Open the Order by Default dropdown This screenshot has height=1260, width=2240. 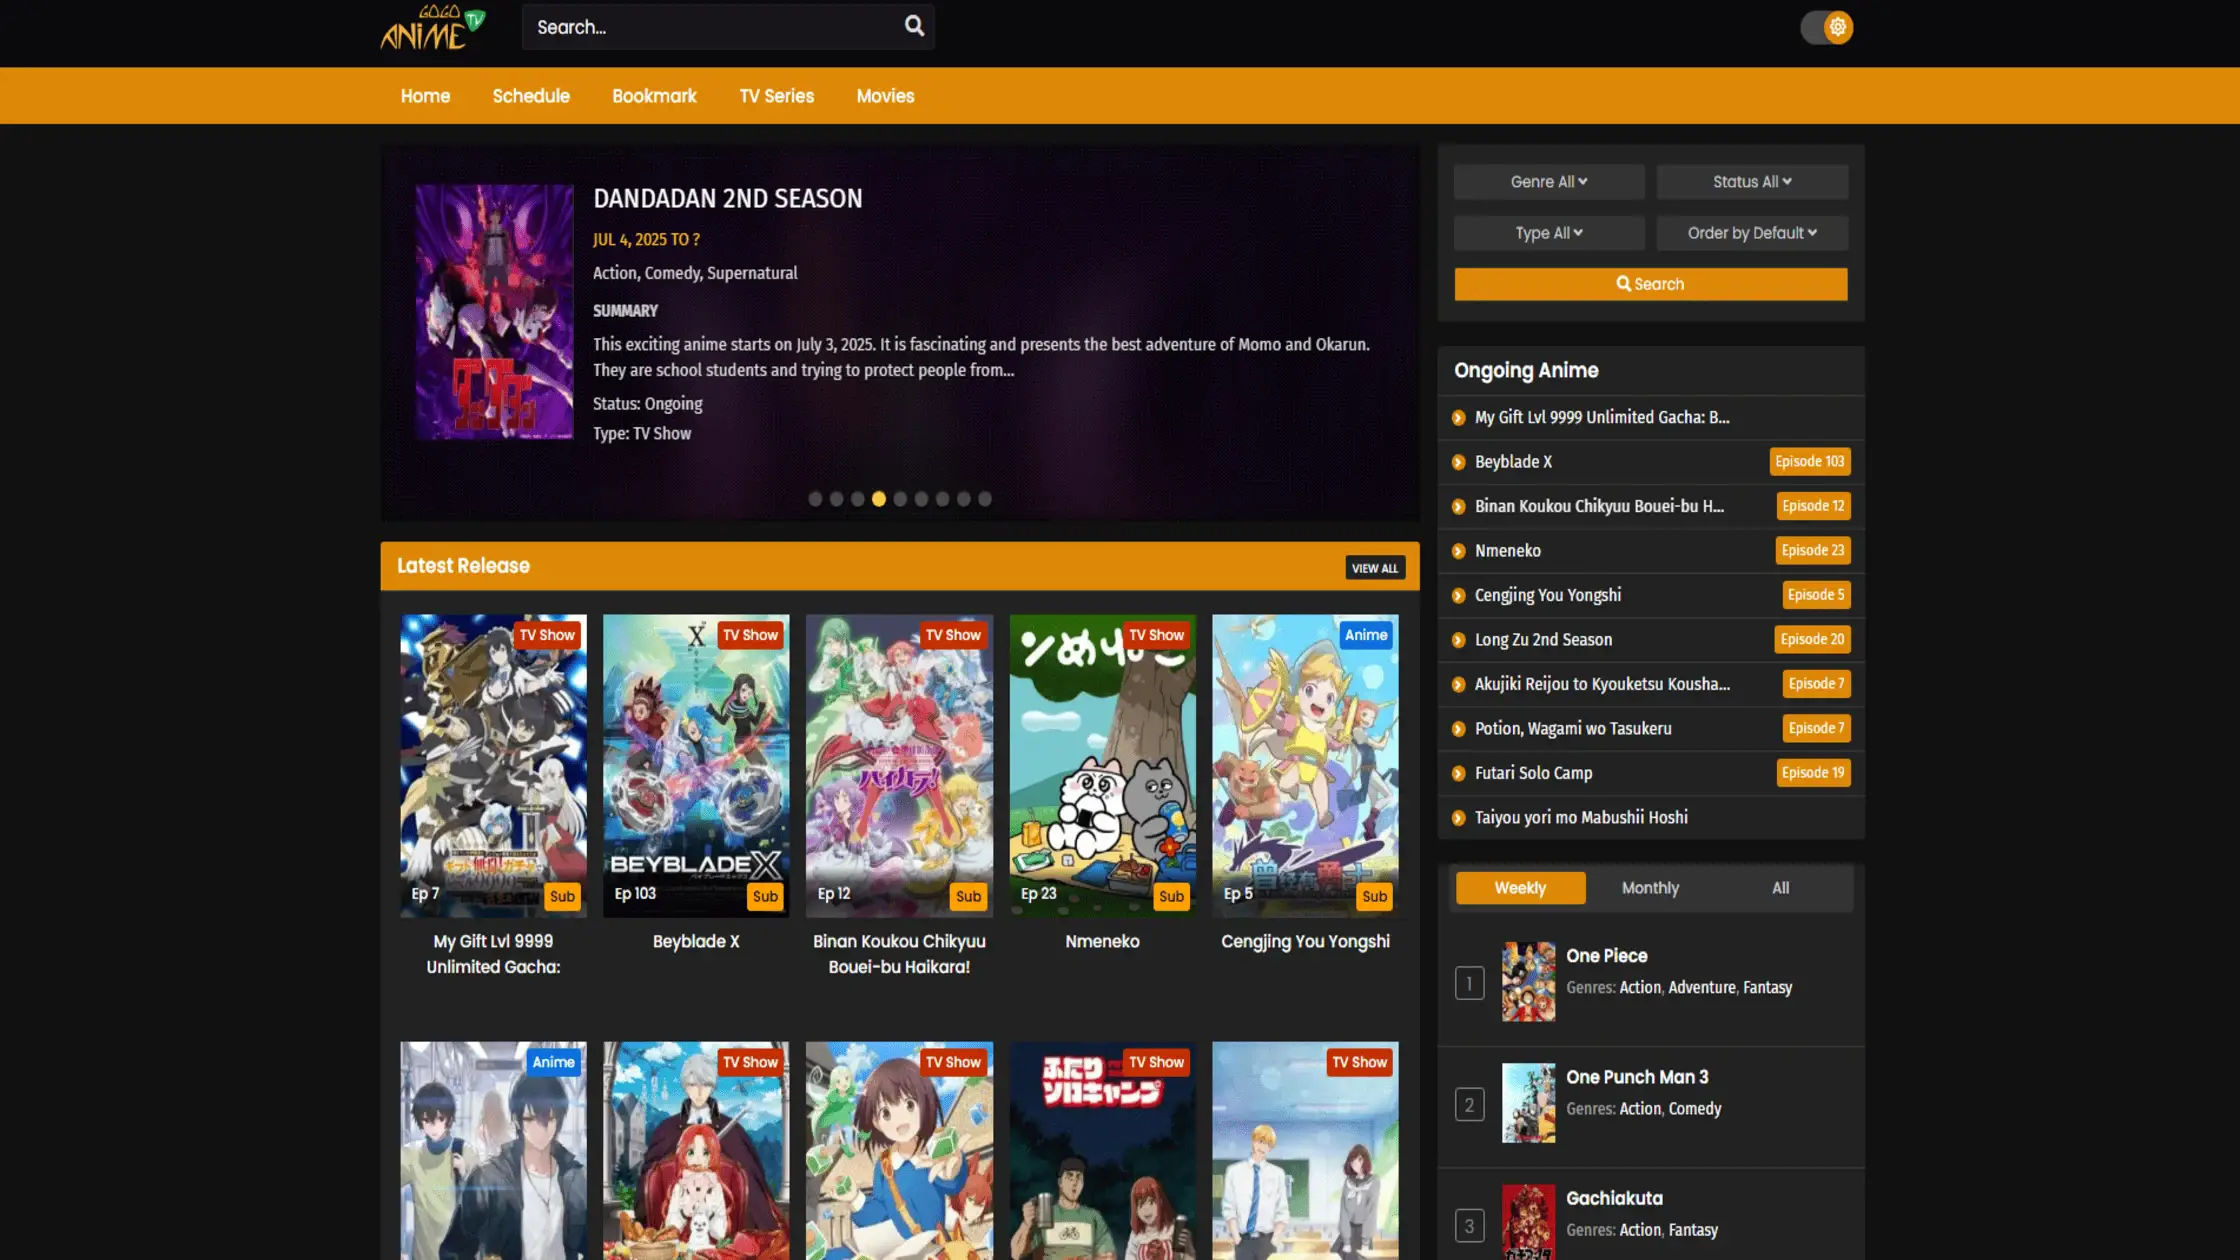1752,232
